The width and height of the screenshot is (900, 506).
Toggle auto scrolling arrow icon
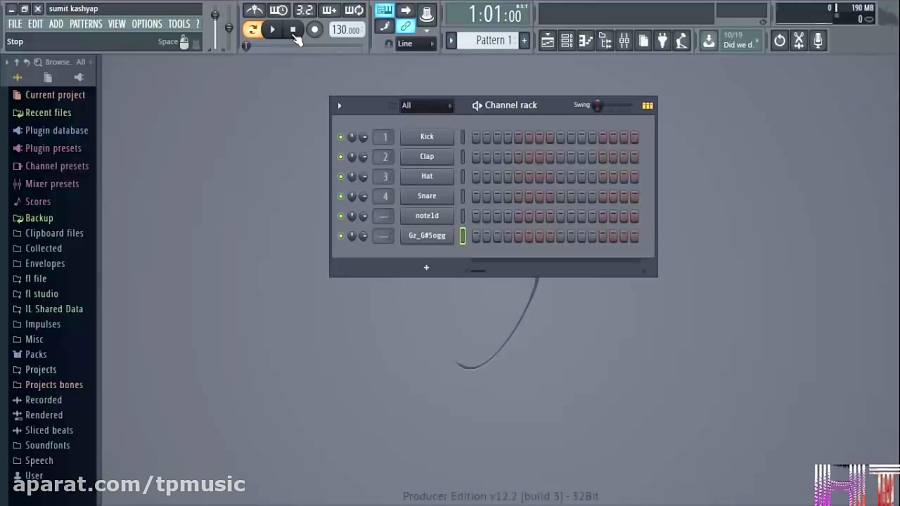pos(405,10)
